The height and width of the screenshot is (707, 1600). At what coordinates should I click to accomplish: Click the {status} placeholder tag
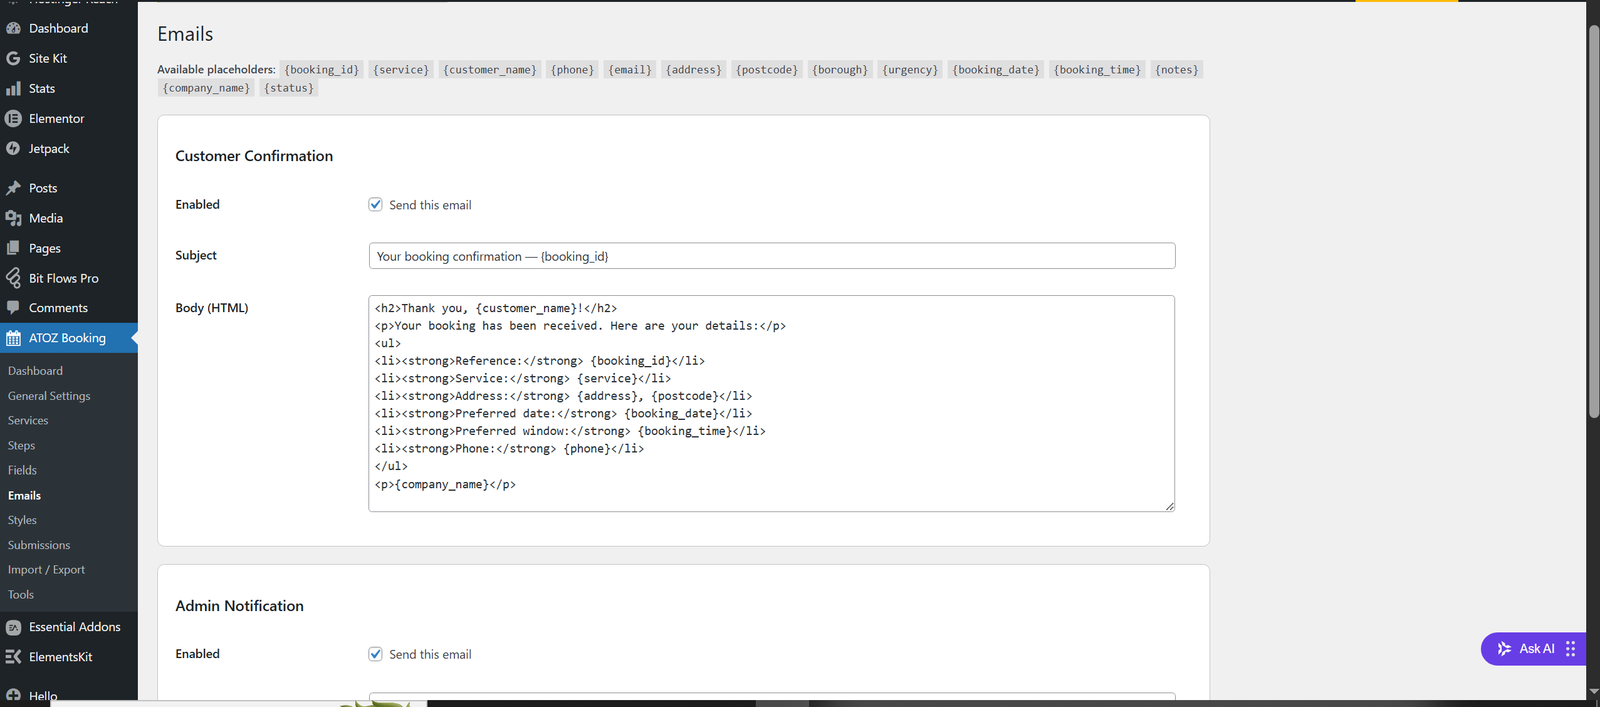tap(288, 88)
